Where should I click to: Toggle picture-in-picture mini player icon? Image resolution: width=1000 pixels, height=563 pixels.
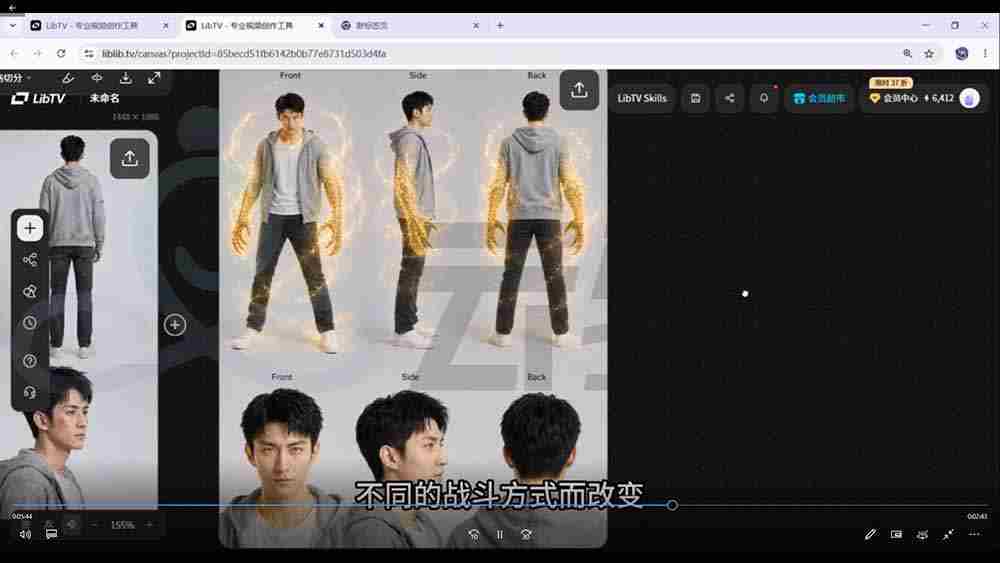click(896, 534)
